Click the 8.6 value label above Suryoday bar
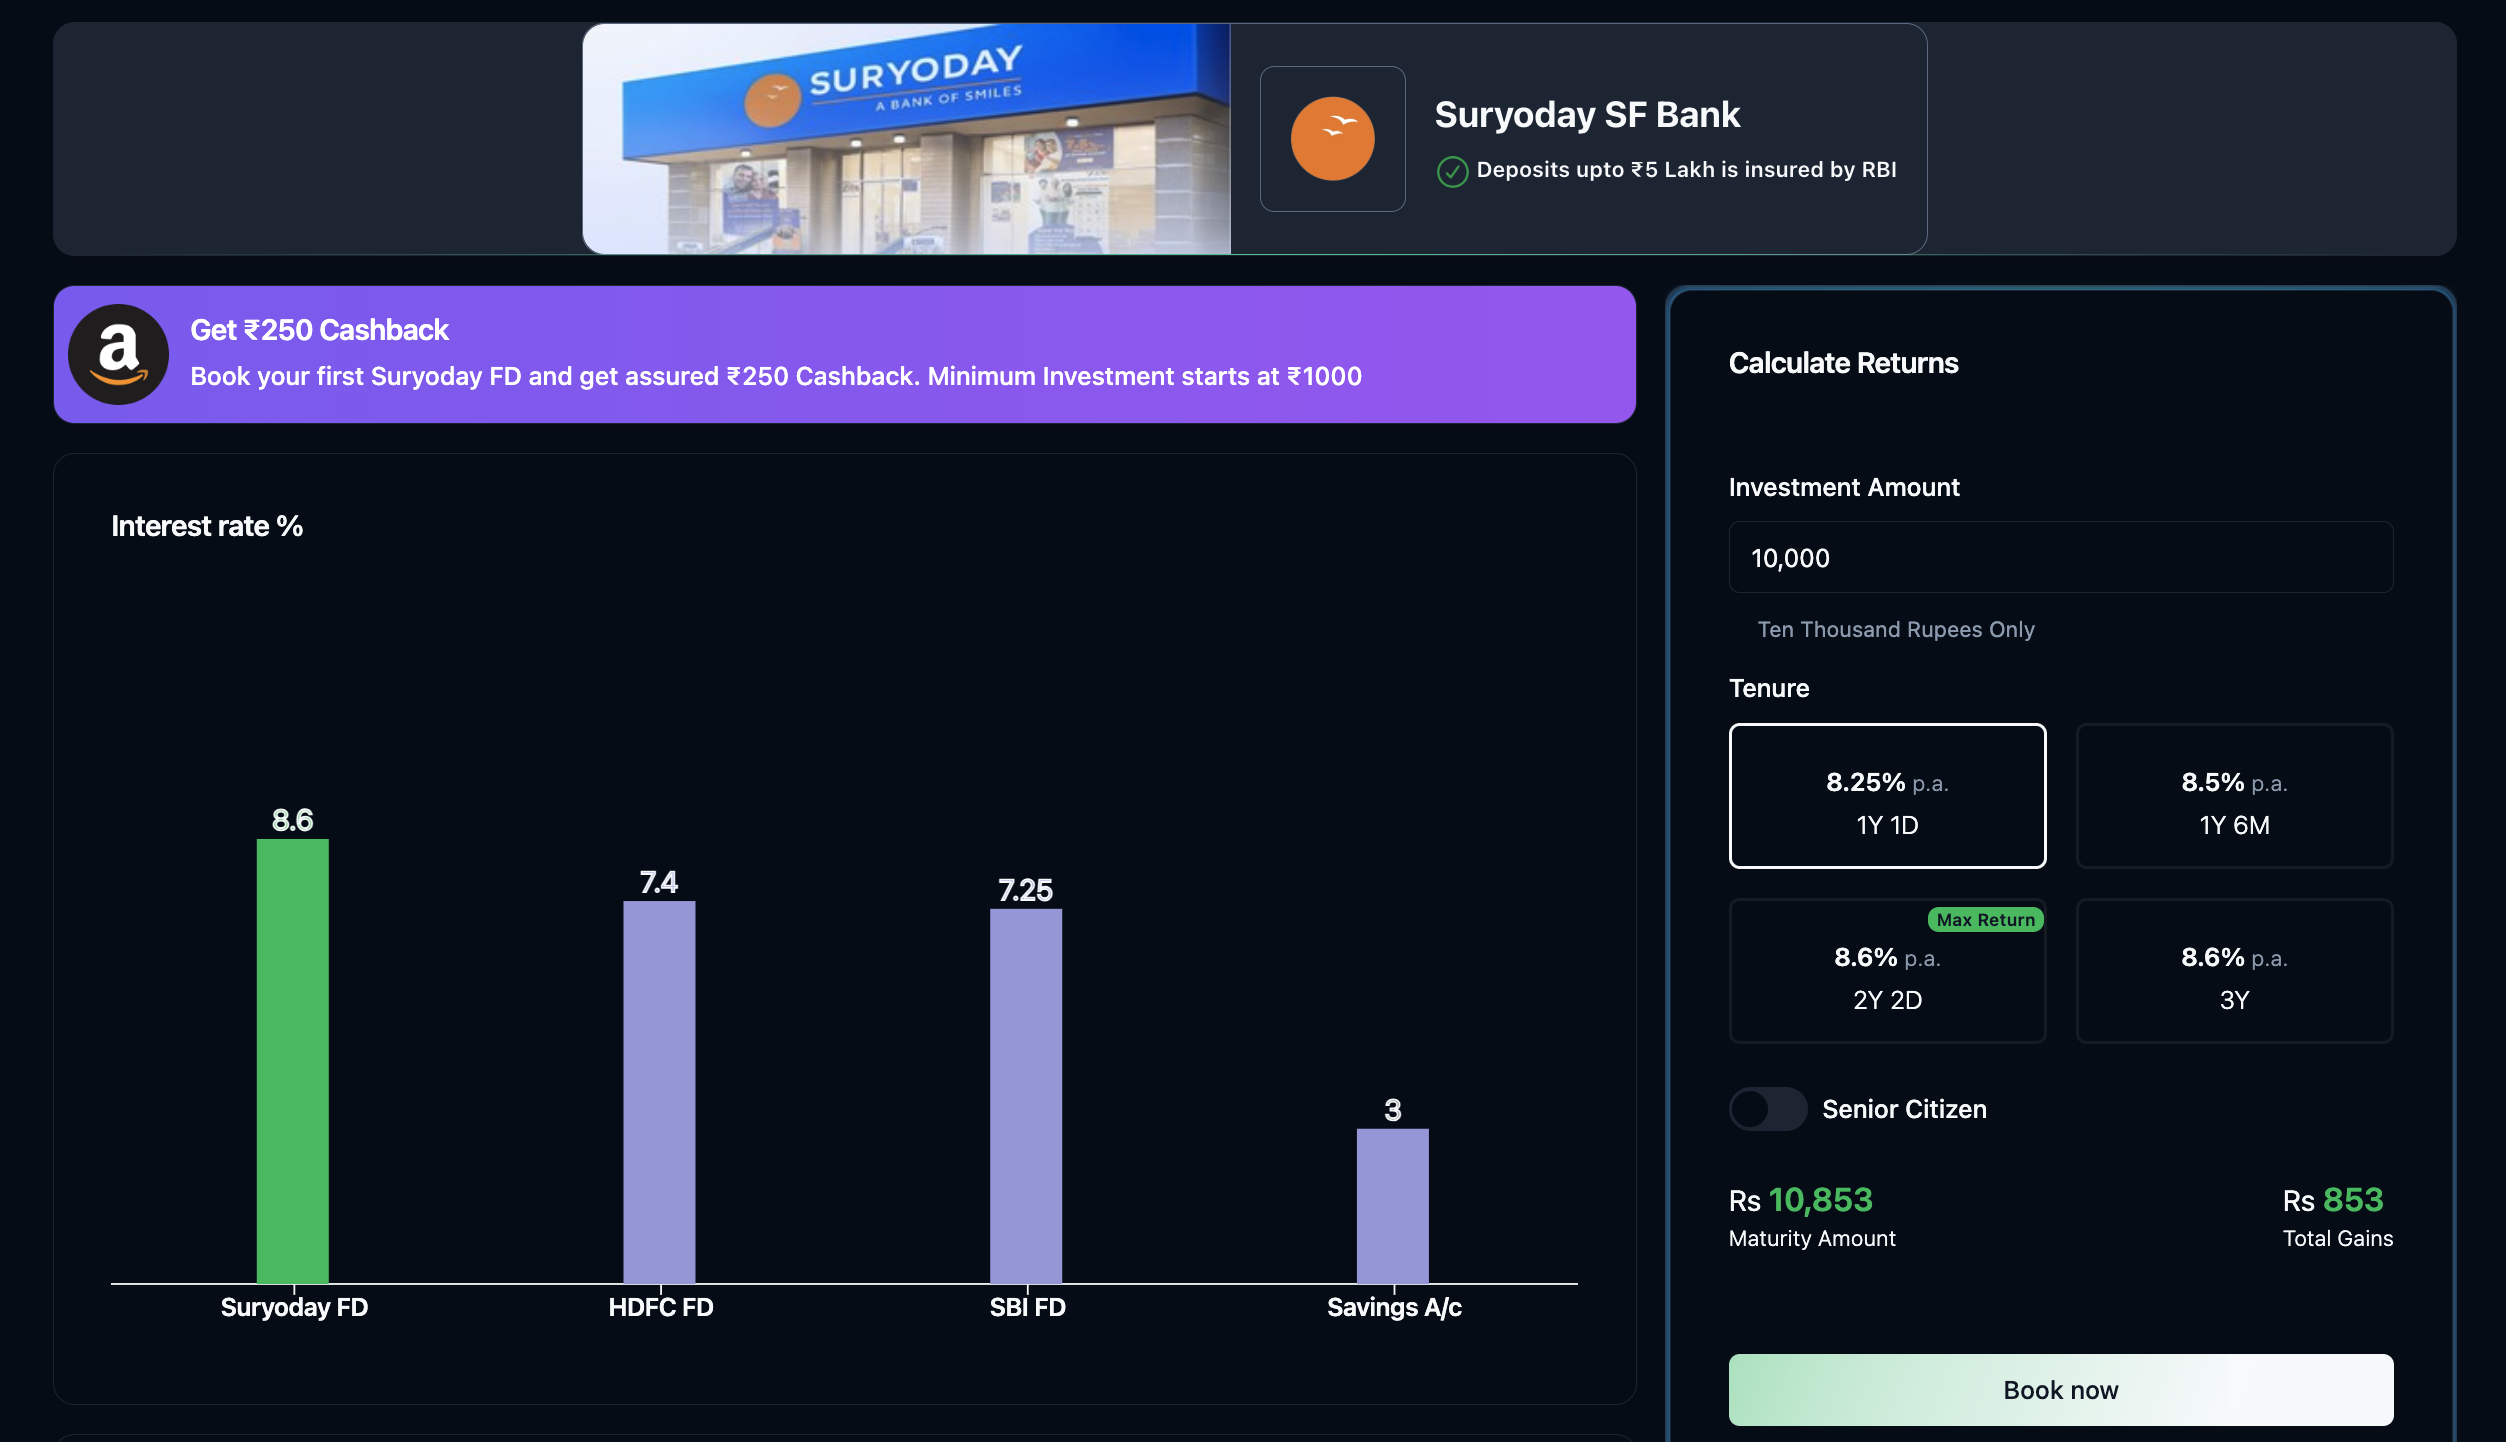The width and height of the screenshot is (2506, 1442). click(292, 820)
